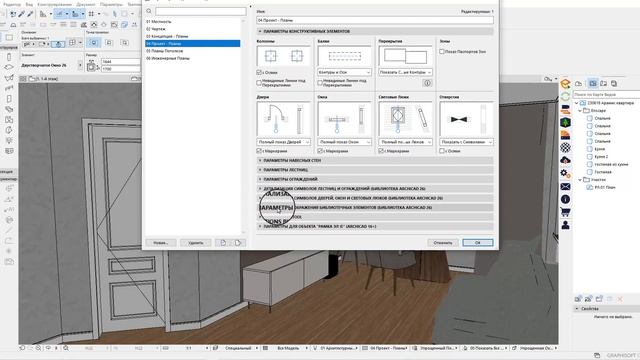Toggle Окна 'с Маркерами' checkbox

[x=320, y=151]
